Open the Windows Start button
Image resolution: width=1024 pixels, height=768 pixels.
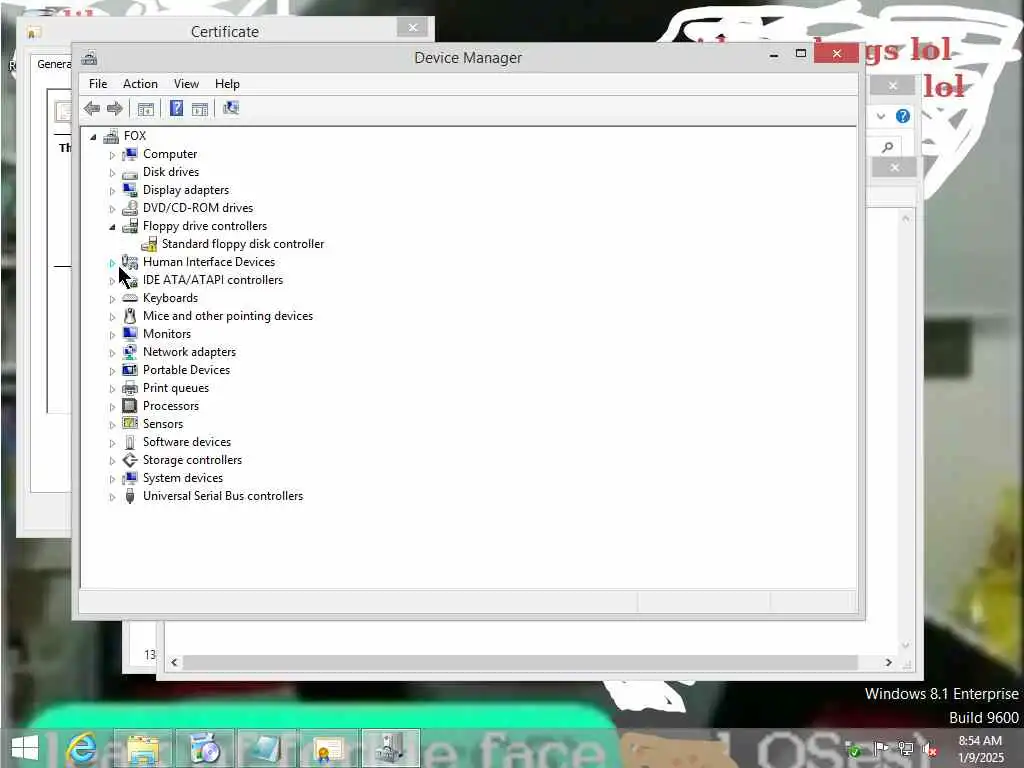pos(25,748)
